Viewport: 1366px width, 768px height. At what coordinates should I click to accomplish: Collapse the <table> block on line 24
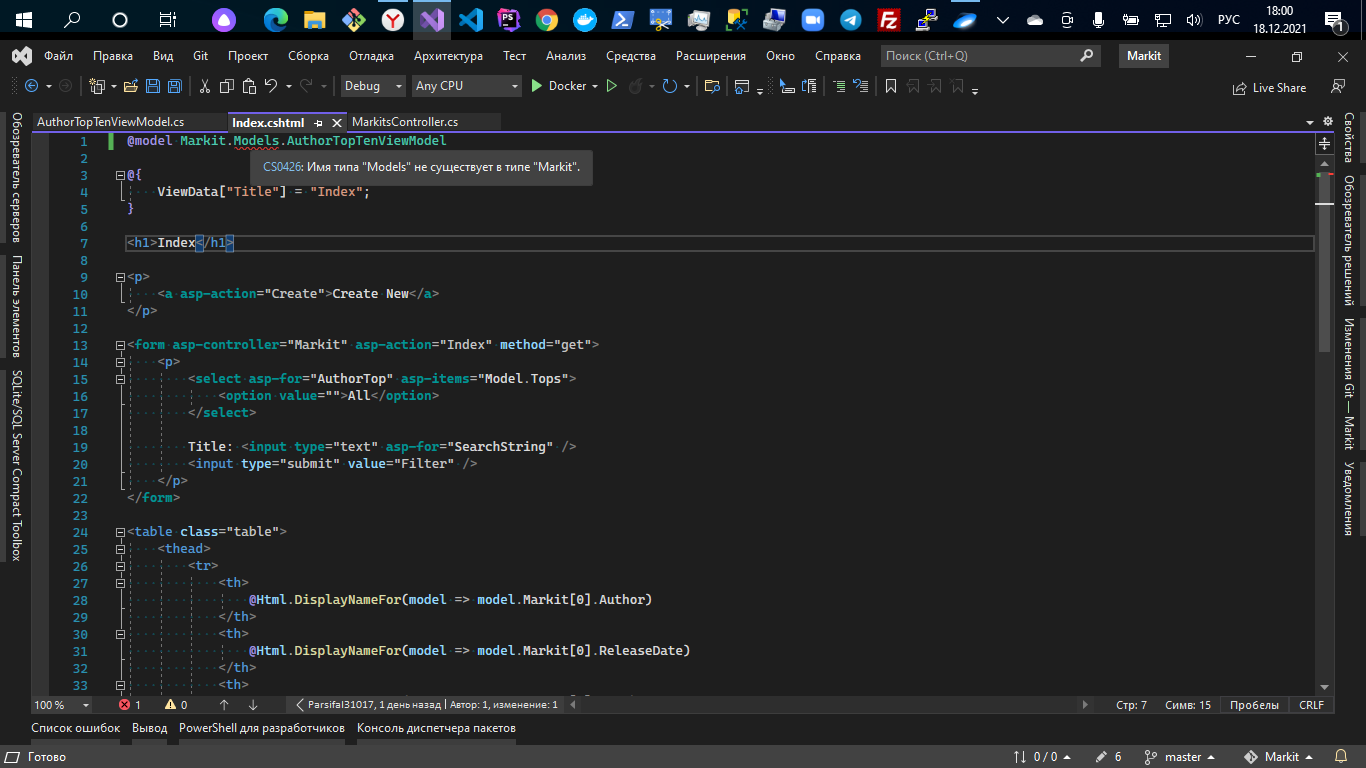coord(120,532)
